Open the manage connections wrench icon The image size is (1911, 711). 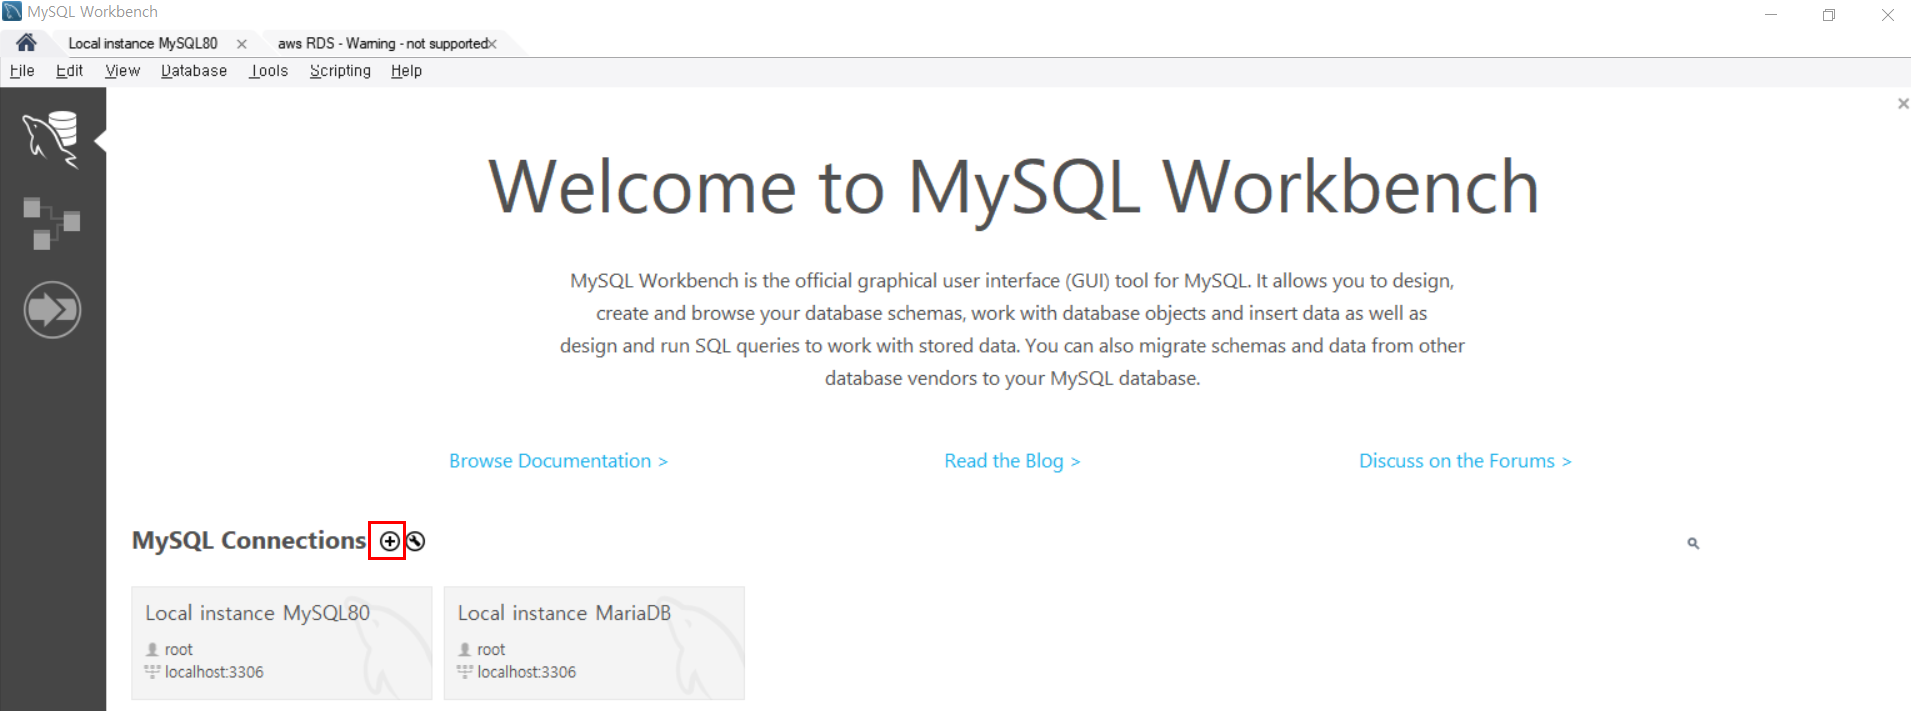pyautogui.click(x=415, y=541)
